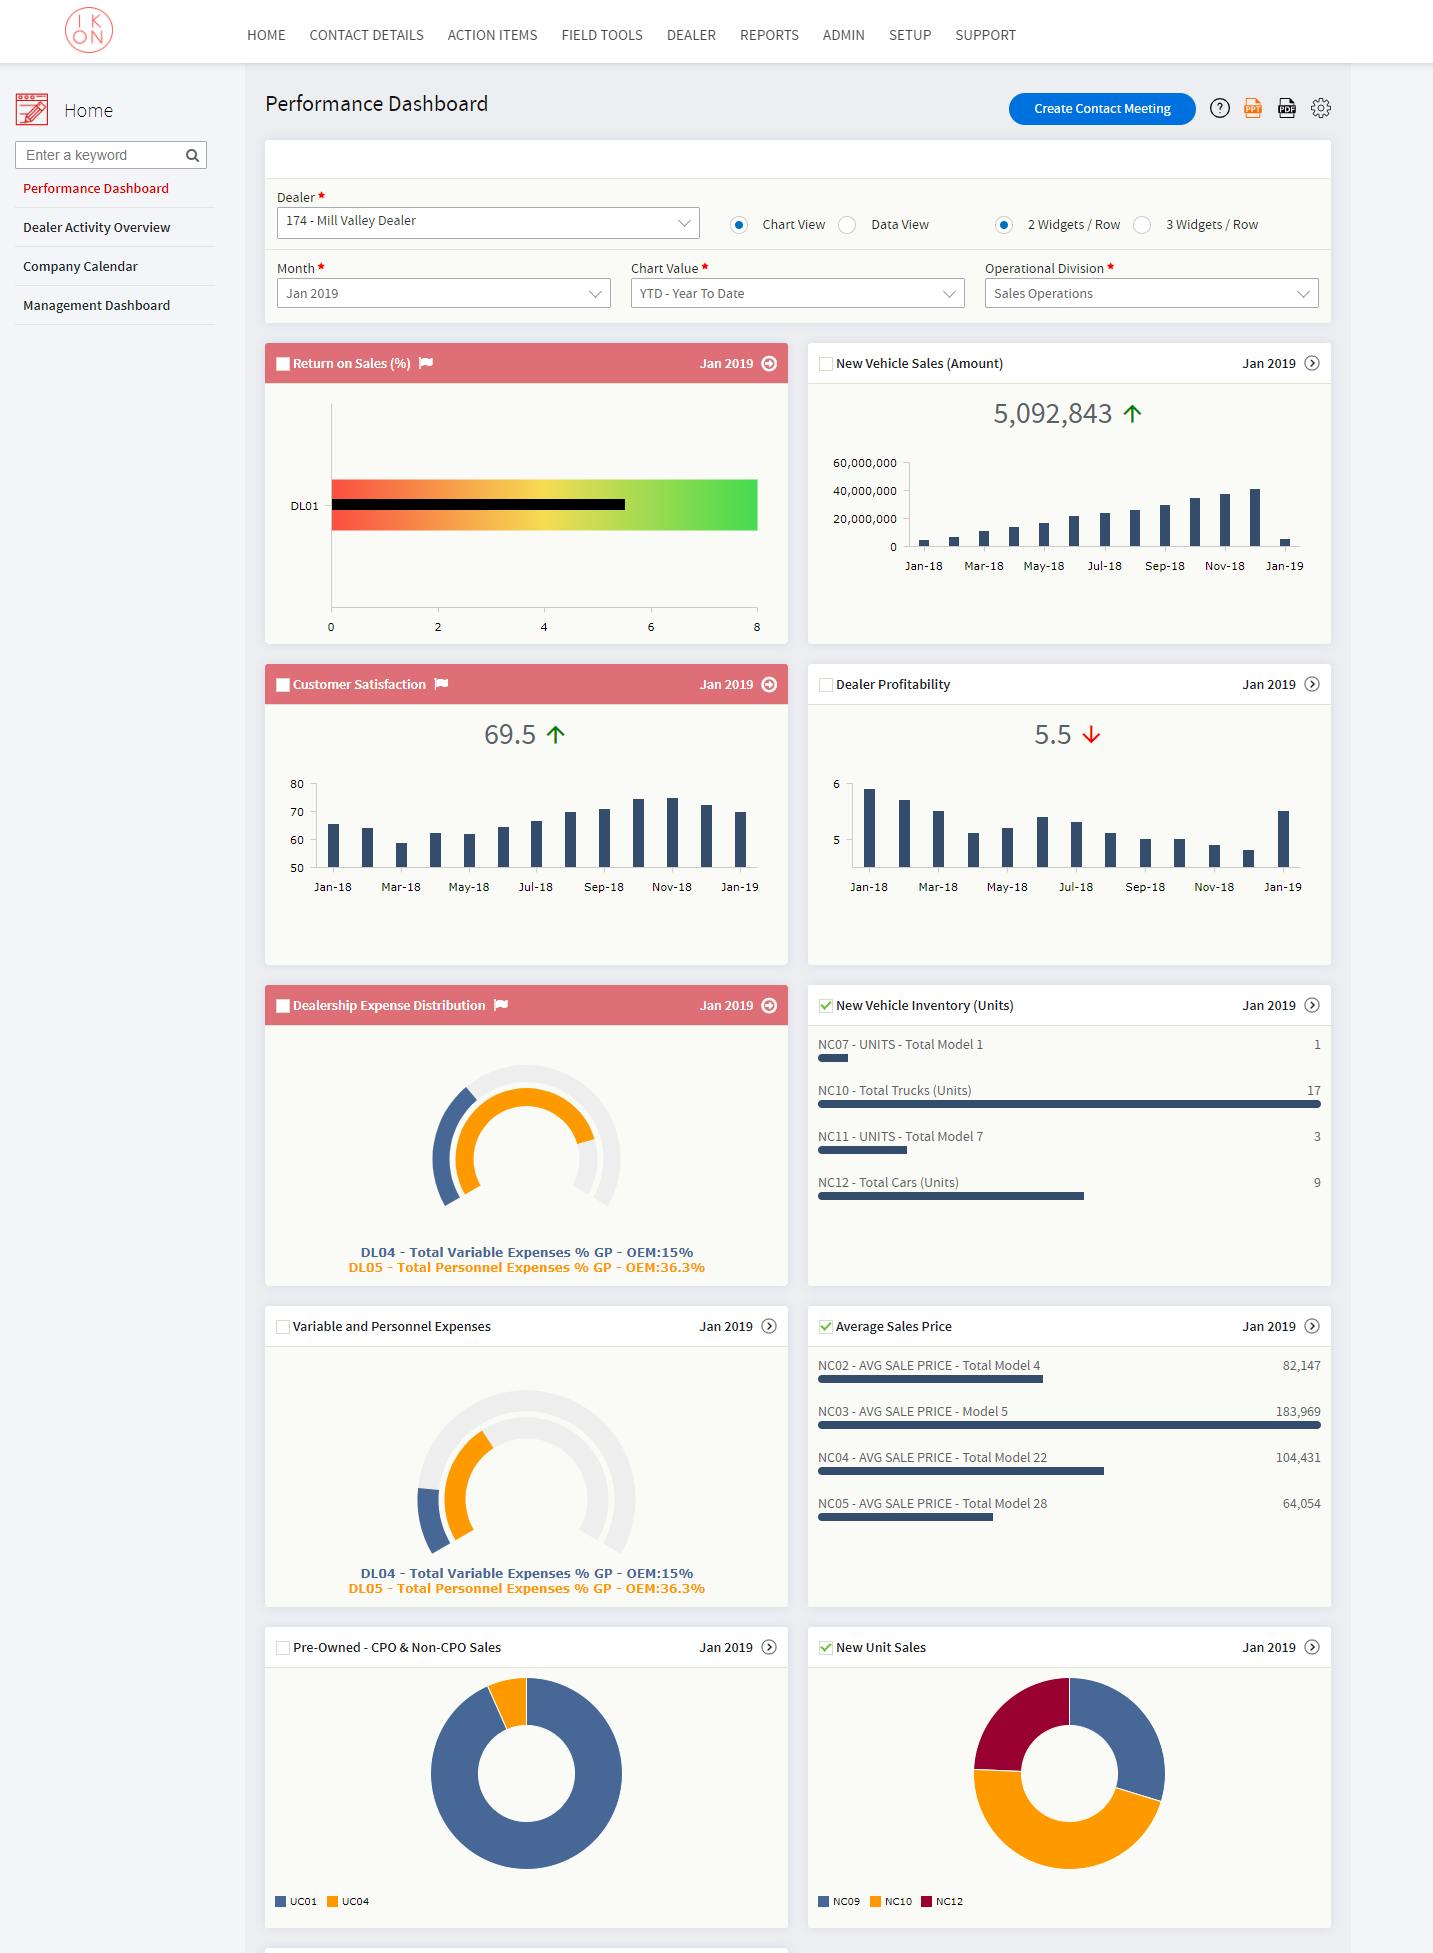Open Dealer Profitability detail arrow
The image size is (1433, 1953).
point(1312,684)
